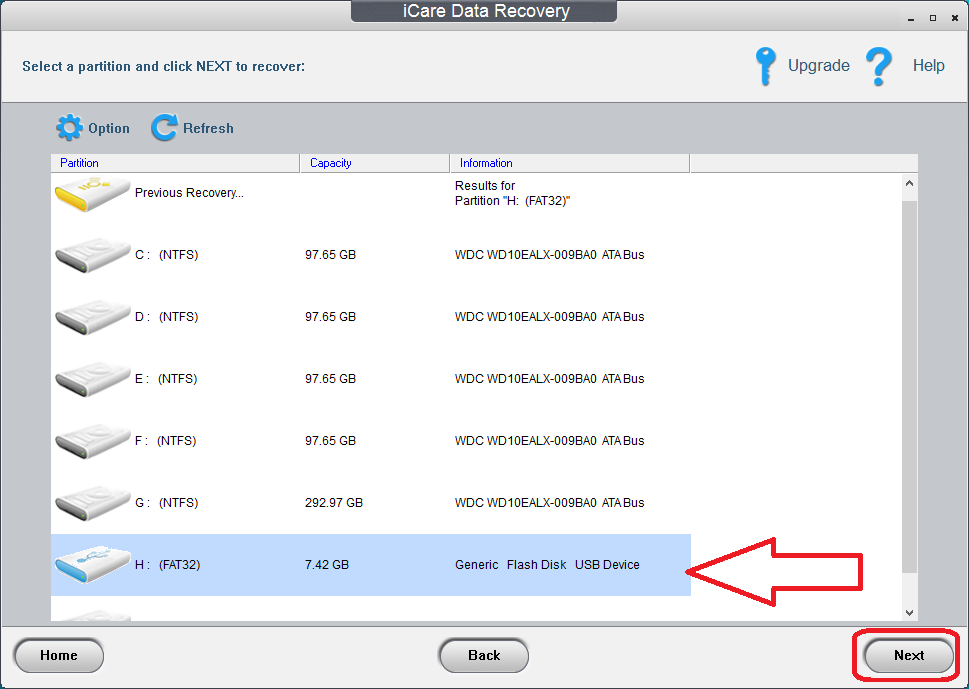Click the D: drive icon in the list
The height and width of the screenshot is (689, 969).
(x=91, y=316)
